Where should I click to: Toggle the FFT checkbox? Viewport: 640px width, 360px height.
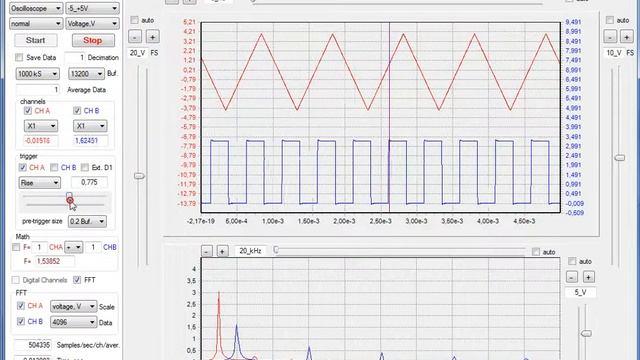pos(77,280)
